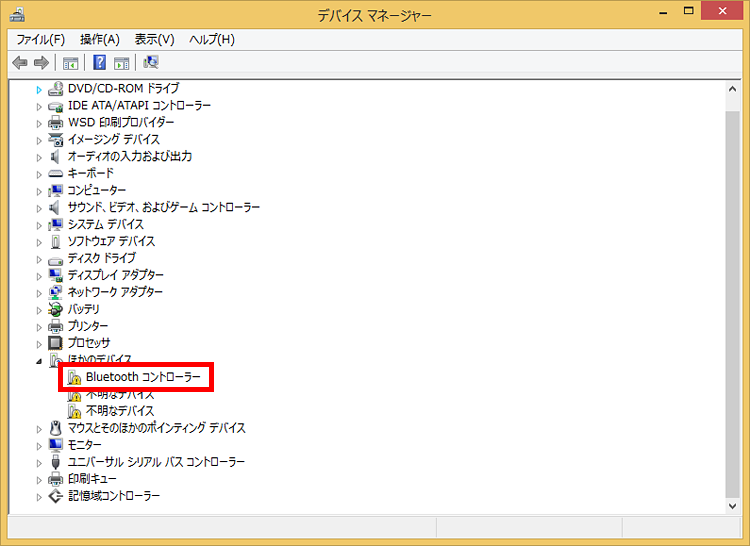Click the システム デバイス icon
This screenshot has height=546, width=750.
pos(55,224)
